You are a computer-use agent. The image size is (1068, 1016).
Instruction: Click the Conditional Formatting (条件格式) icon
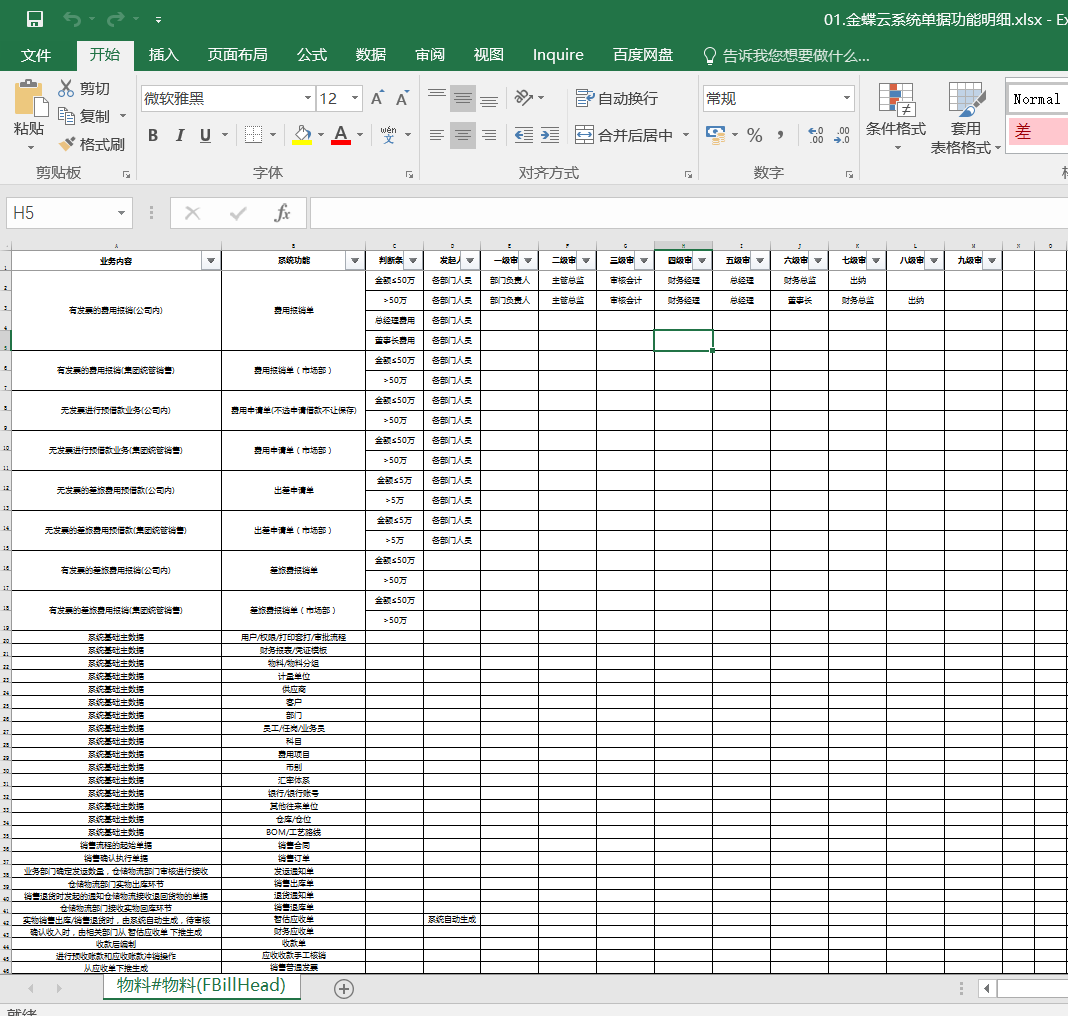(896, 99)
